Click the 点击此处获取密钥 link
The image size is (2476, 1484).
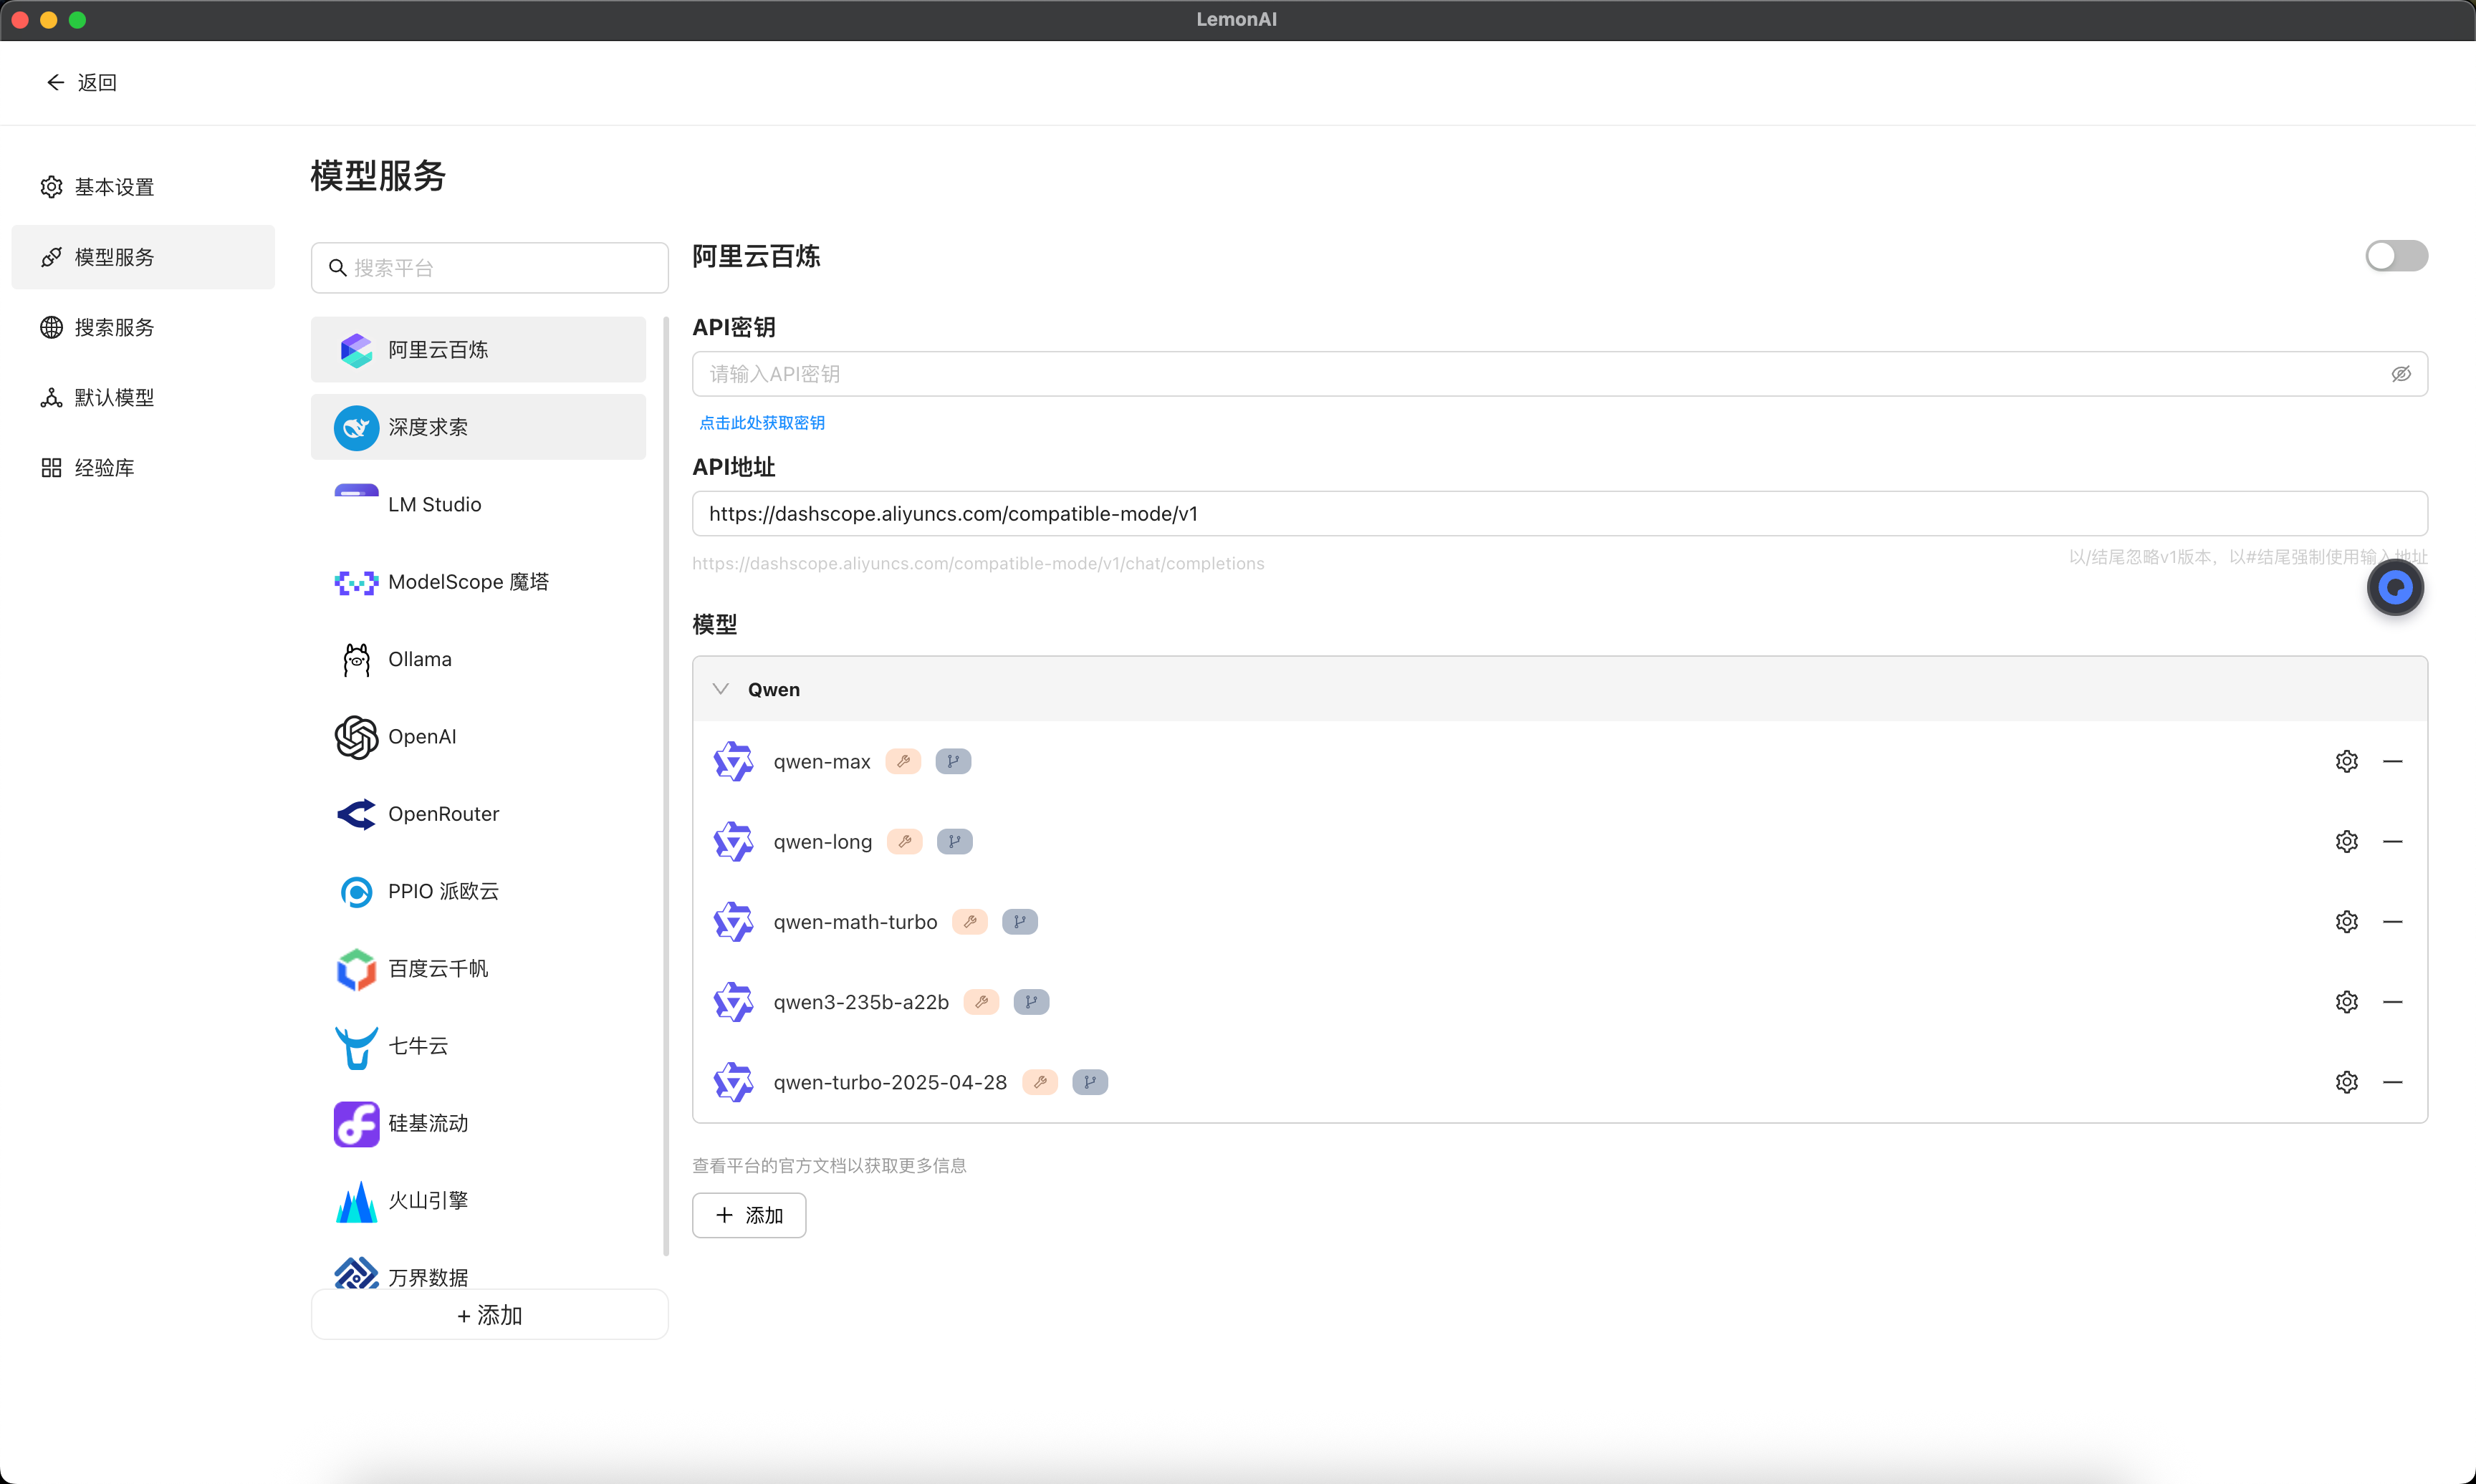tap(762, 423)
